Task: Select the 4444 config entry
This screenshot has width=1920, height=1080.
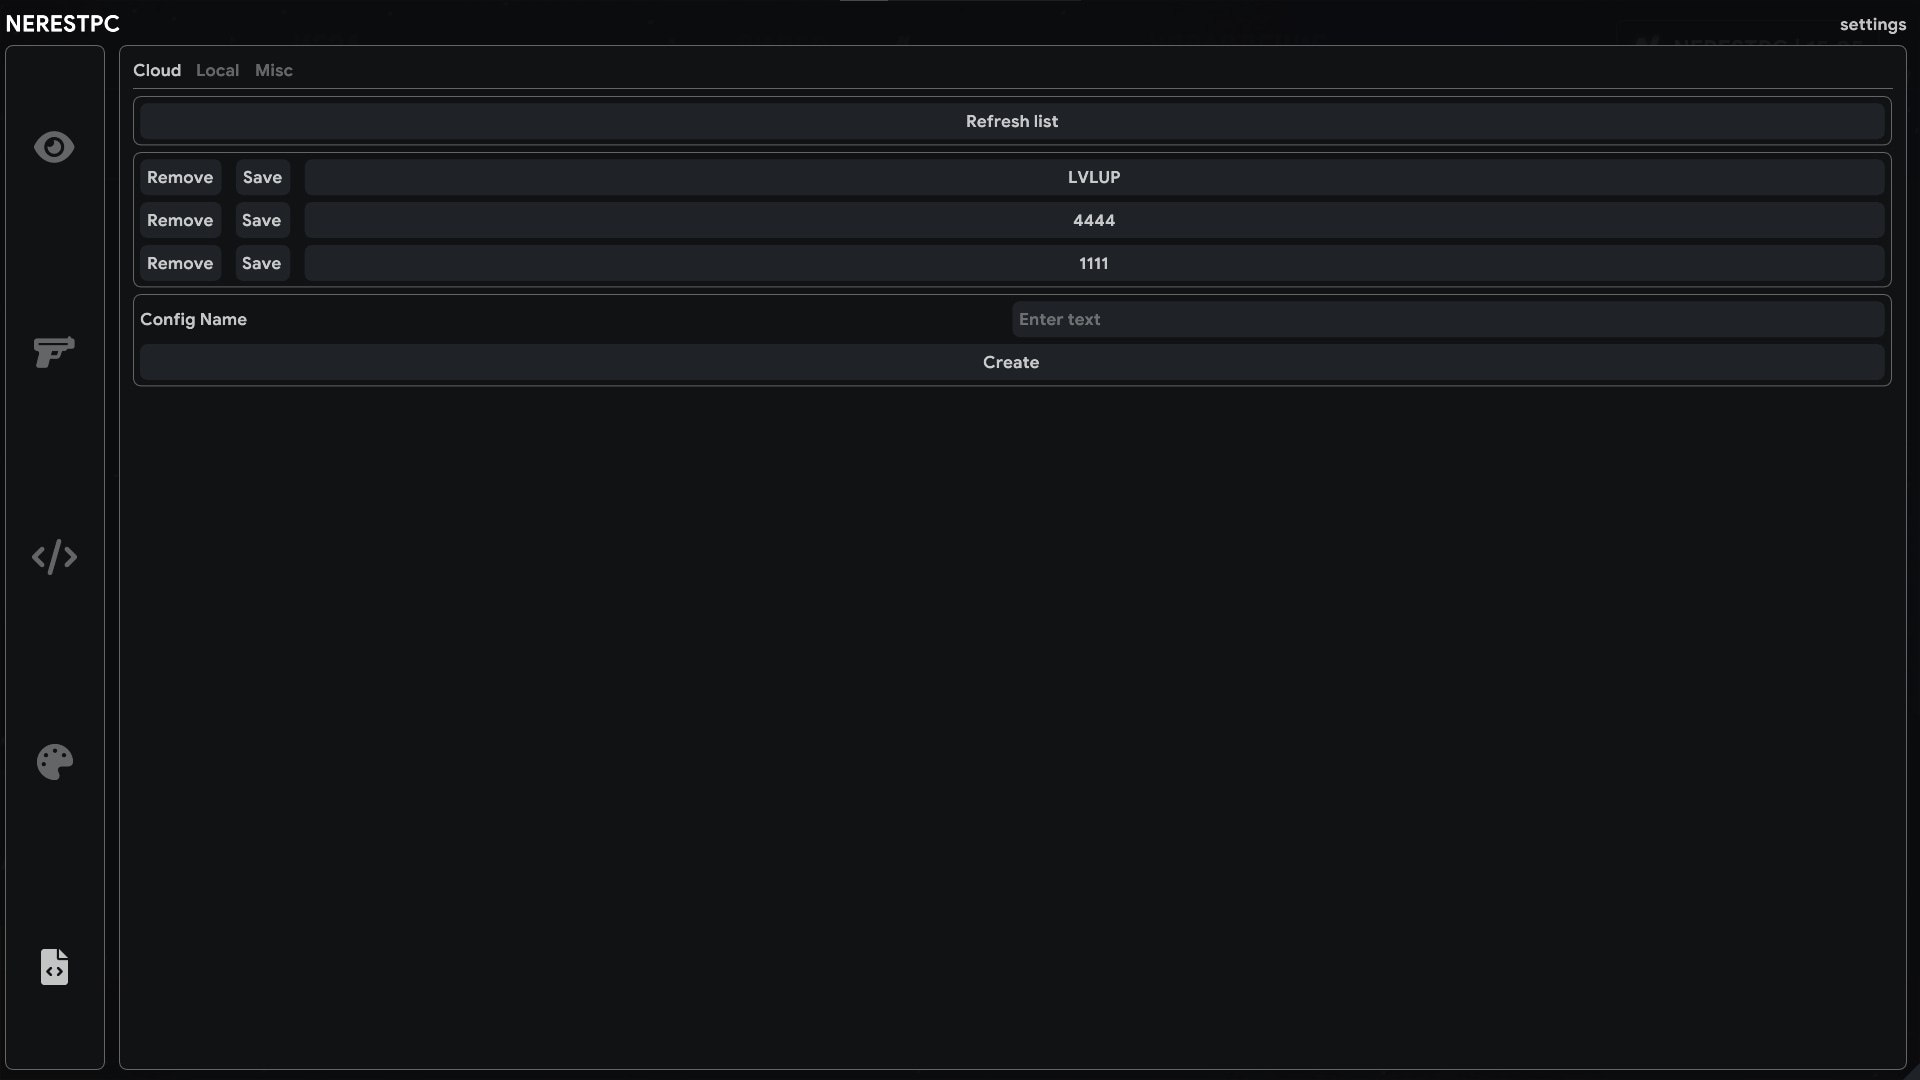Action: coord(1093,220)
